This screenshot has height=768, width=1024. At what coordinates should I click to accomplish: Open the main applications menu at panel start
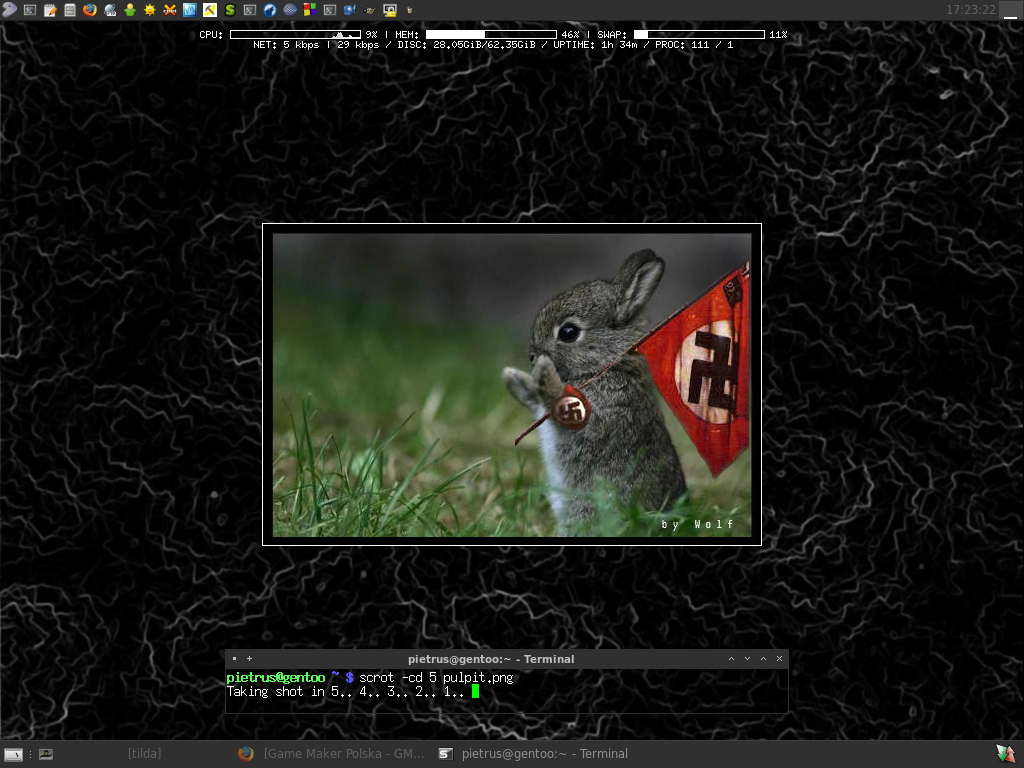coord(10,10)
